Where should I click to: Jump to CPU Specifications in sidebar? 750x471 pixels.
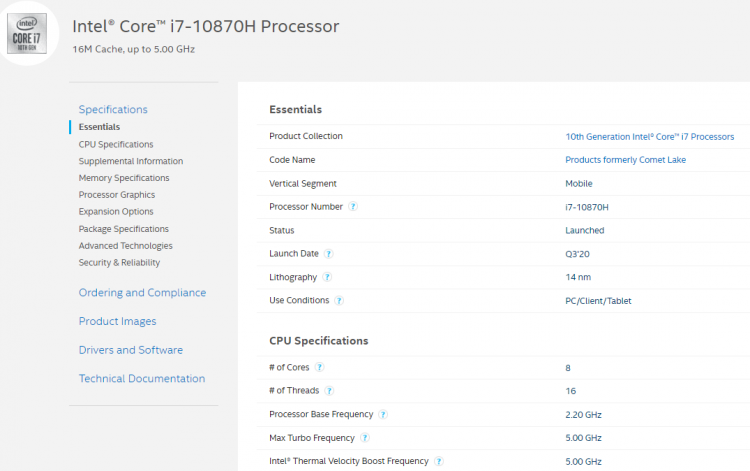click(116, 144)
